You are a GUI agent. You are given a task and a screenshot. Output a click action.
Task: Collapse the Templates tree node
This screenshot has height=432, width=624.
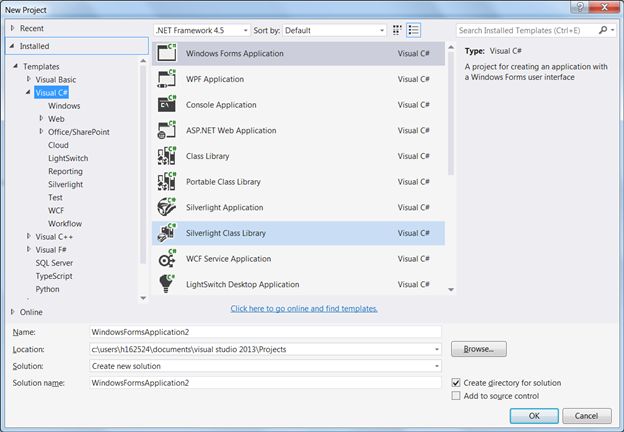16,66
